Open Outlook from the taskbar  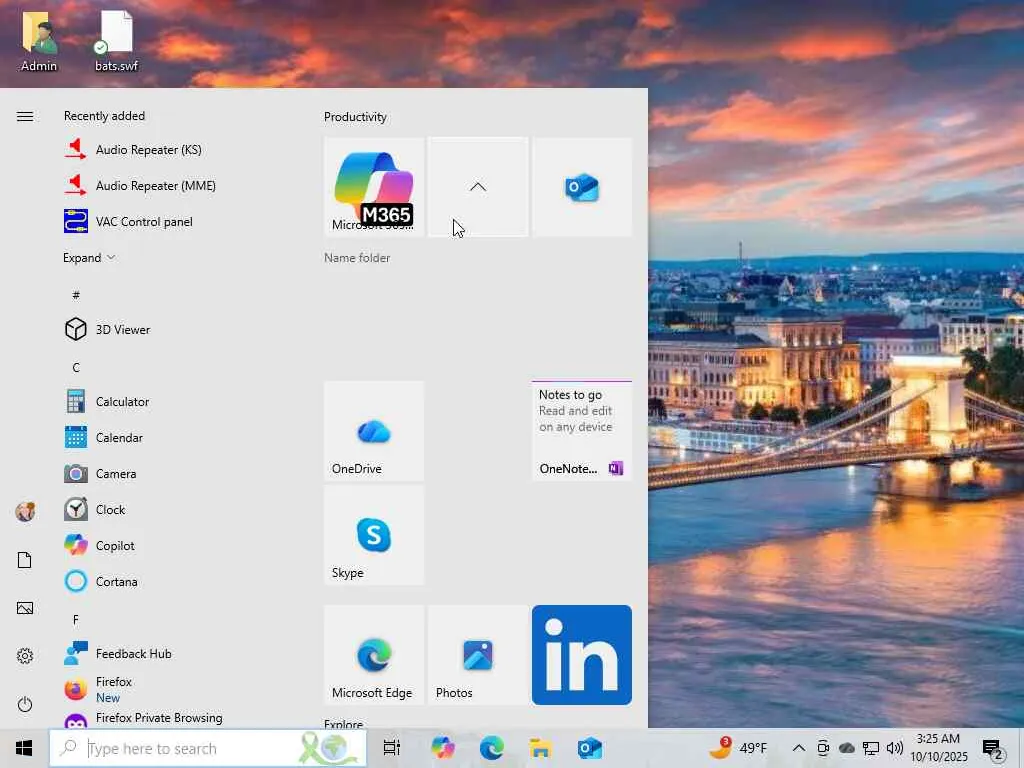(590, 748)
